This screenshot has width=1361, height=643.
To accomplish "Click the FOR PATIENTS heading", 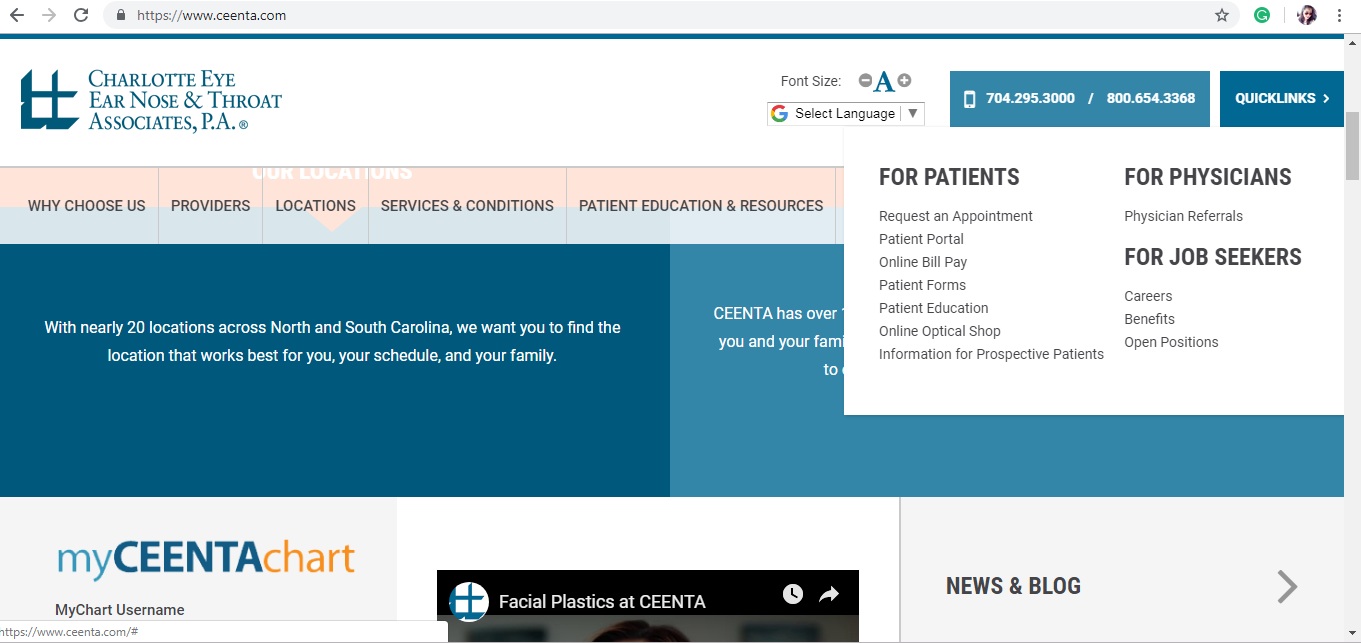I will point(949,177).
